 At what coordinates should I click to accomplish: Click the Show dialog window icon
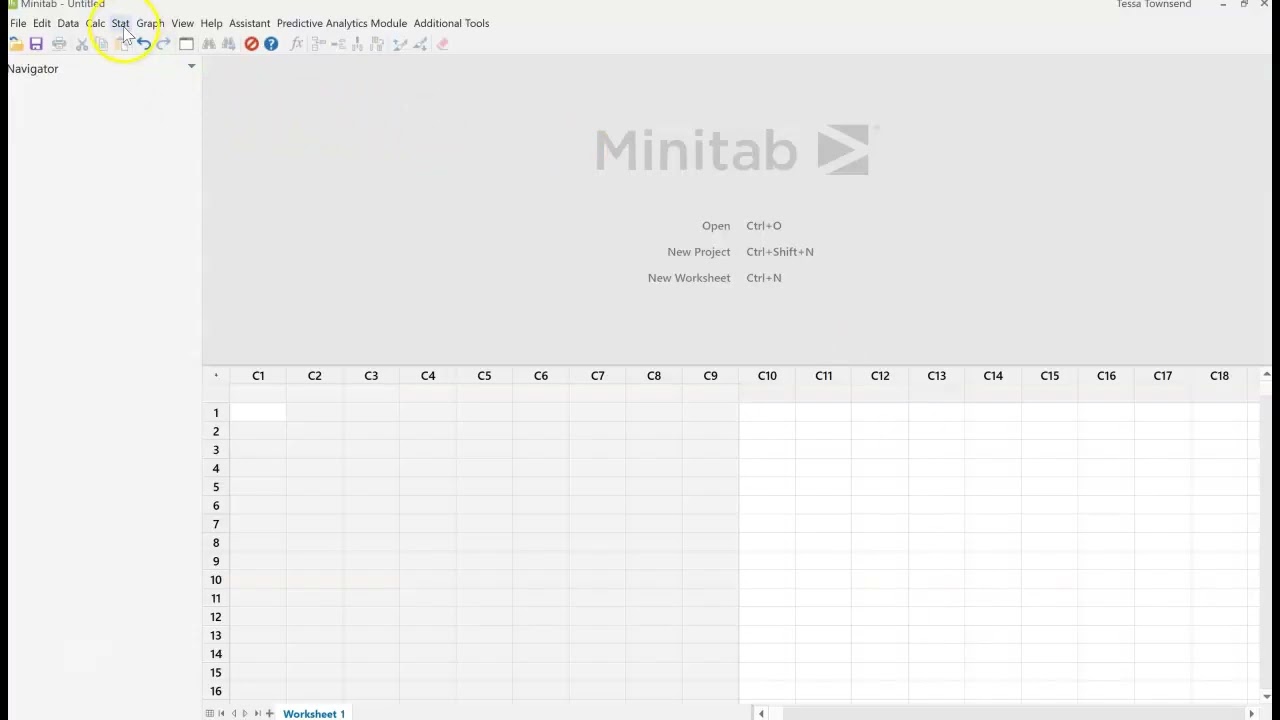tap(186, 44)
